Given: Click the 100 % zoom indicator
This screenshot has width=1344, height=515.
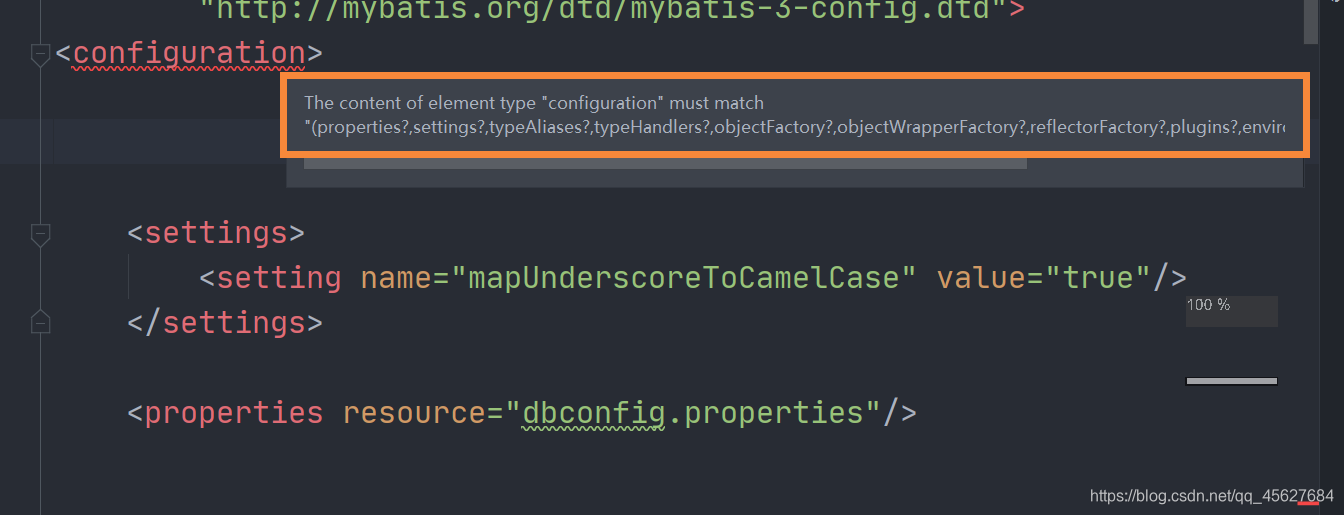Looking at the screenshot, I should coord(1231,310).
